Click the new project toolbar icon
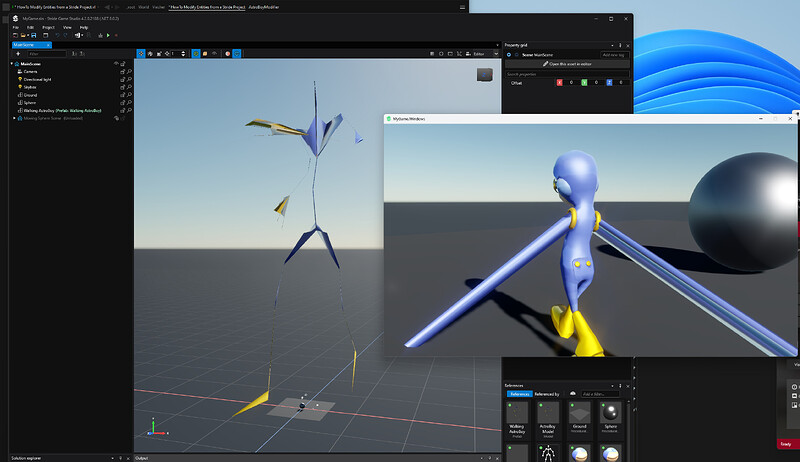Viewport: 800px width, 462px height. coord(15,35)
